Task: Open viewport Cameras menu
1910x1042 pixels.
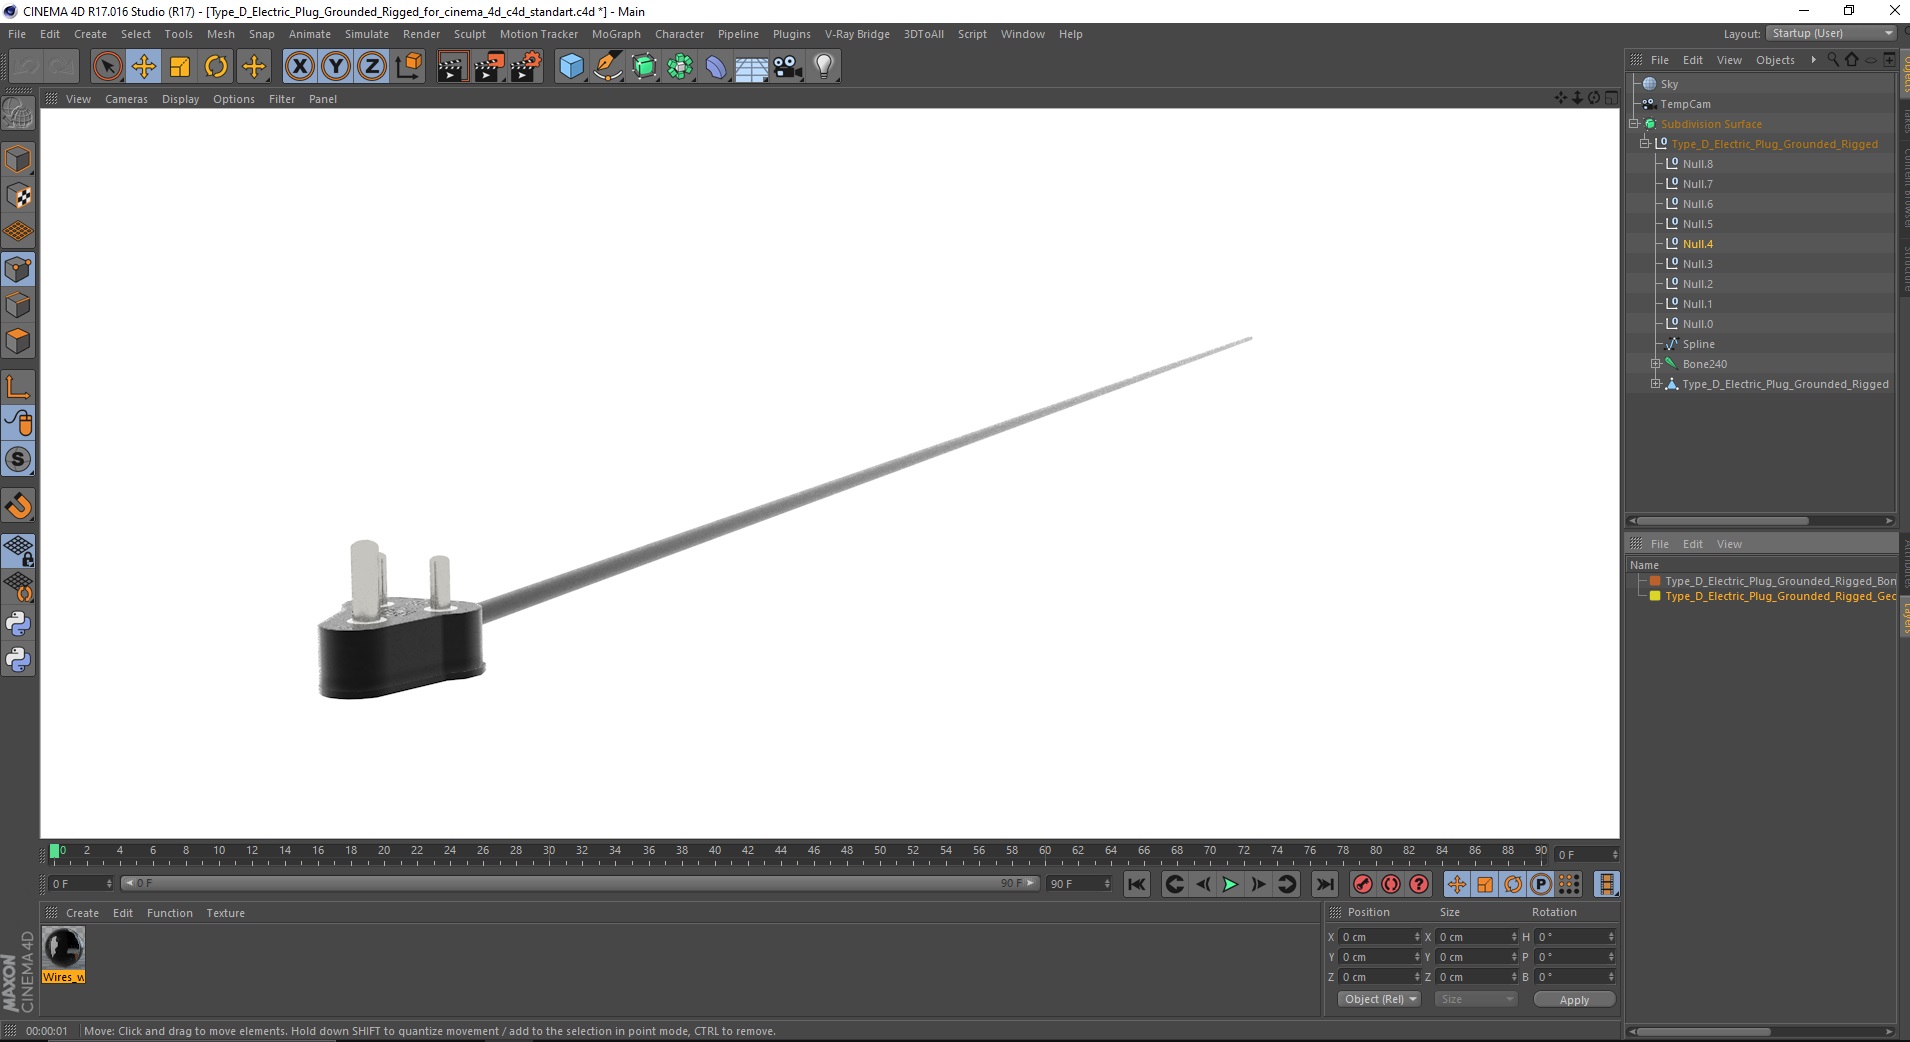Action: [x=126, y=99]
